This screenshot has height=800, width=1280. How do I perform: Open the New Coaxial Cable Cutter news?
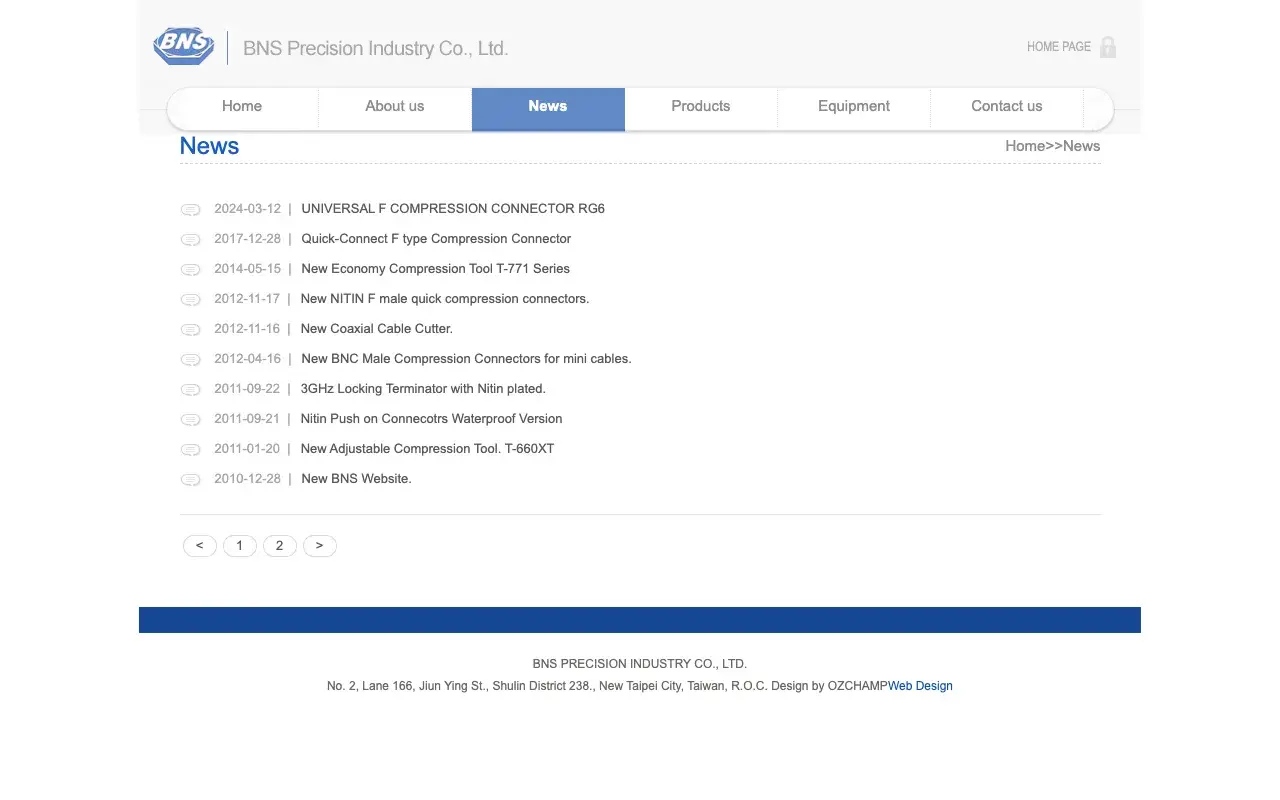pos(377,329)
